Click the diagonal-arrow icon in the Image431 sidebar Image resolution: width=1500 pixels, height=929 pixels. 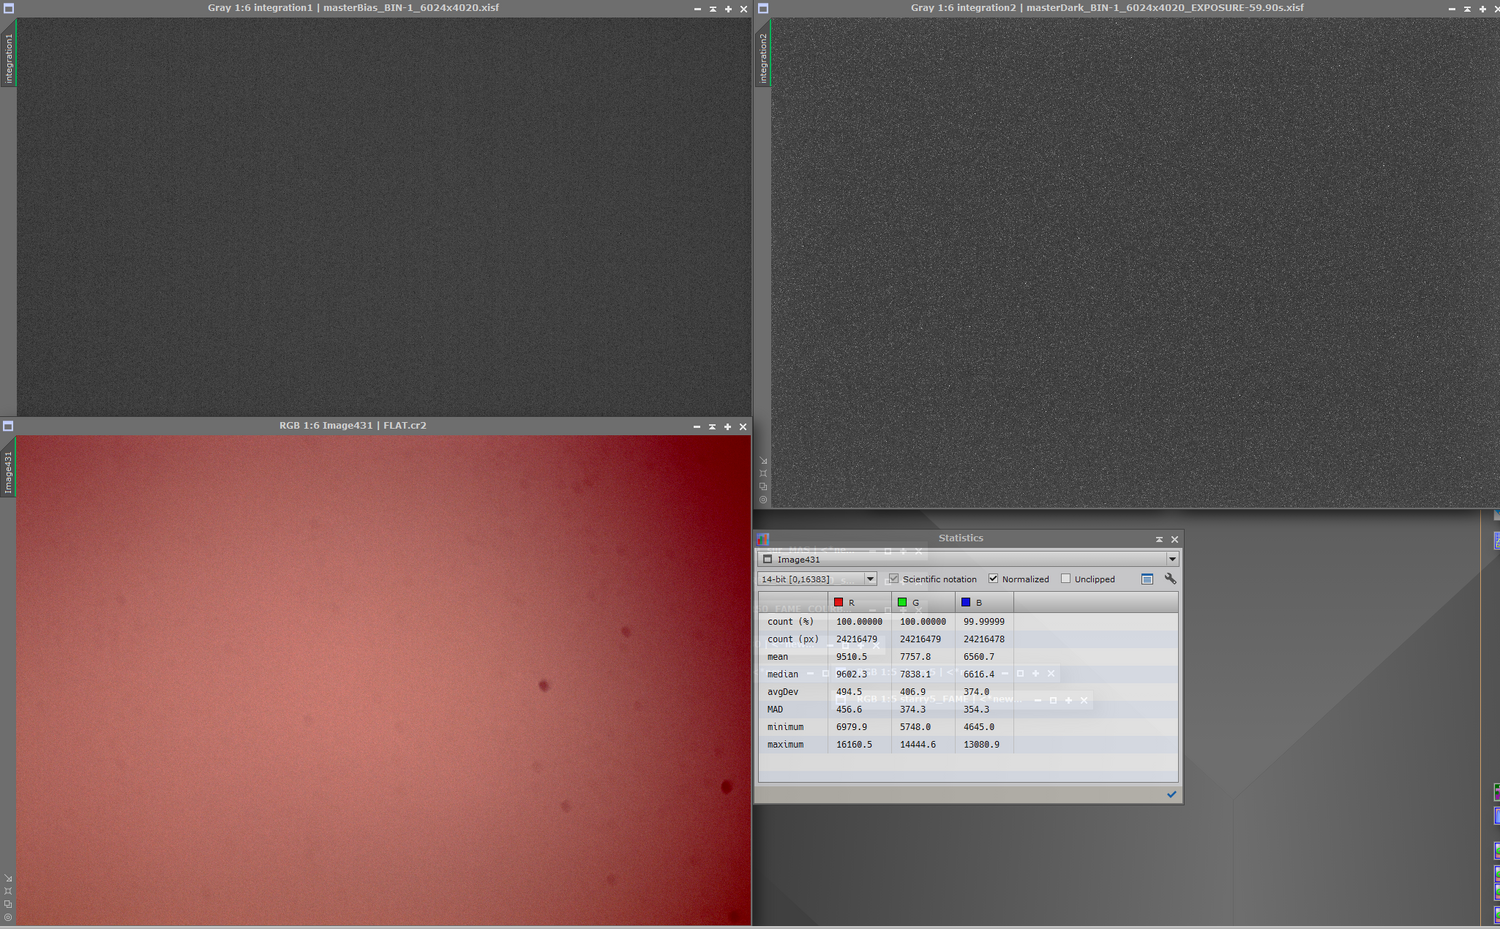8,878
